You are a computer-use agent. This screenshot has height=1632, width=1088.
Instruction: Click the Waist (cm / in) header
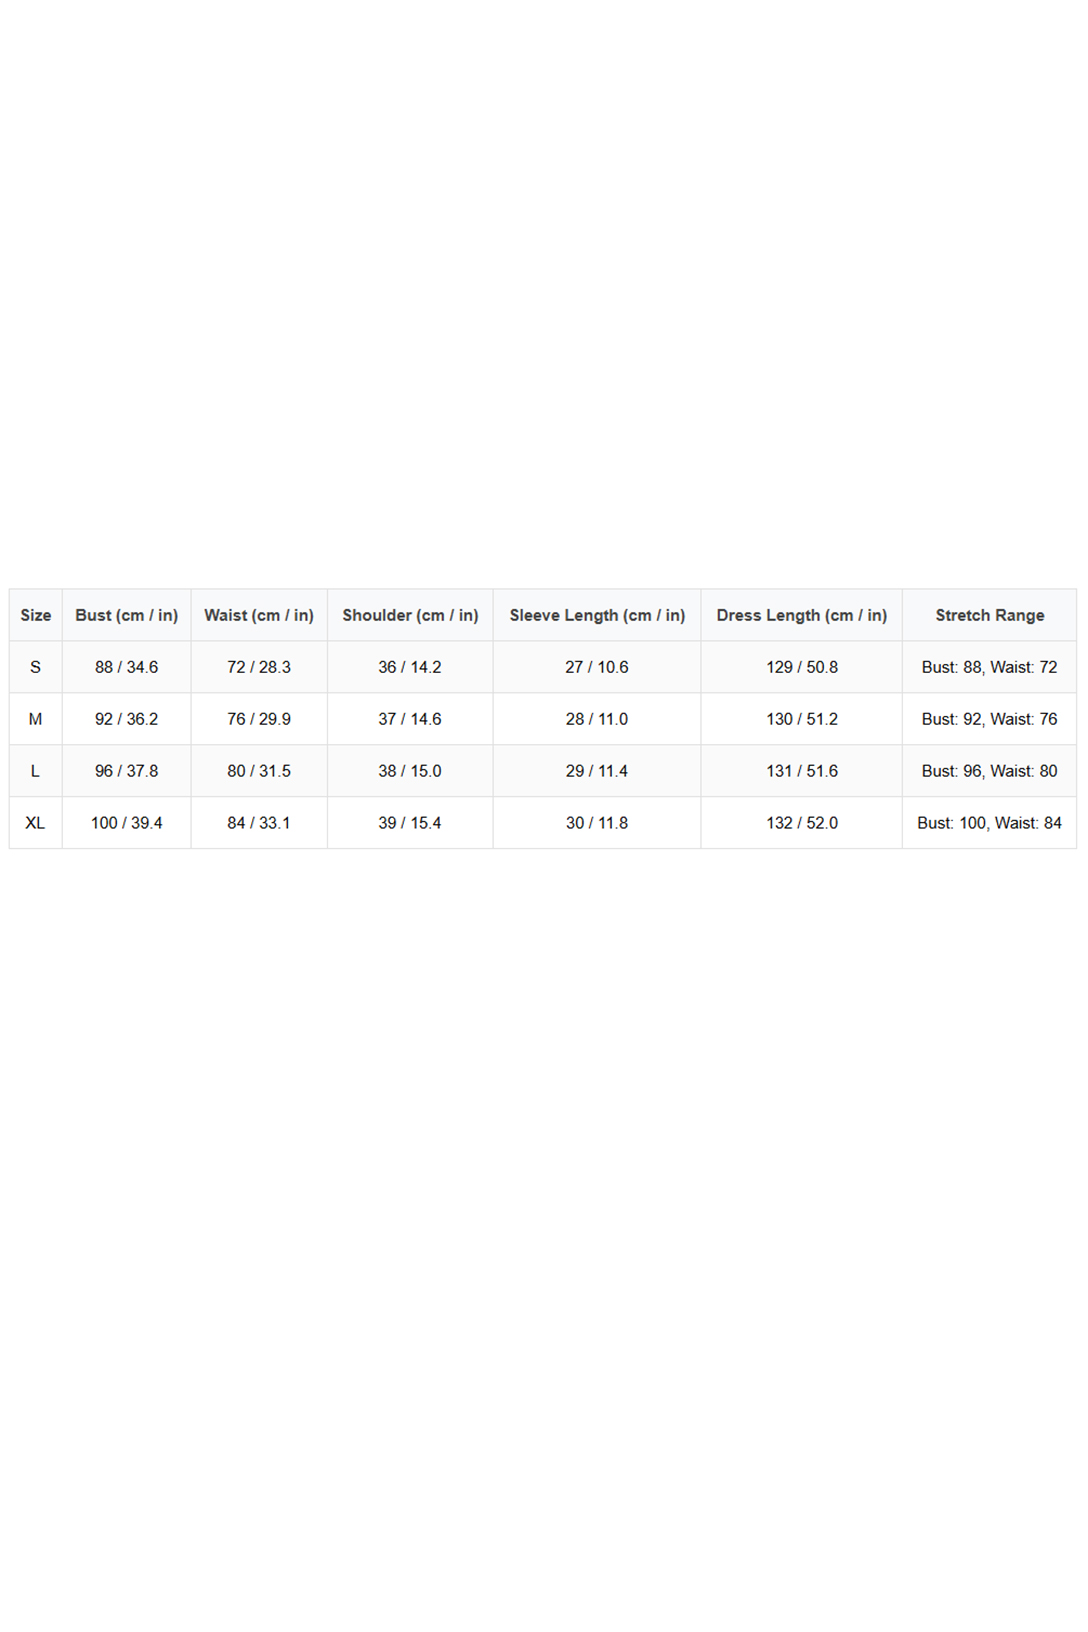[x=259, y=615]
